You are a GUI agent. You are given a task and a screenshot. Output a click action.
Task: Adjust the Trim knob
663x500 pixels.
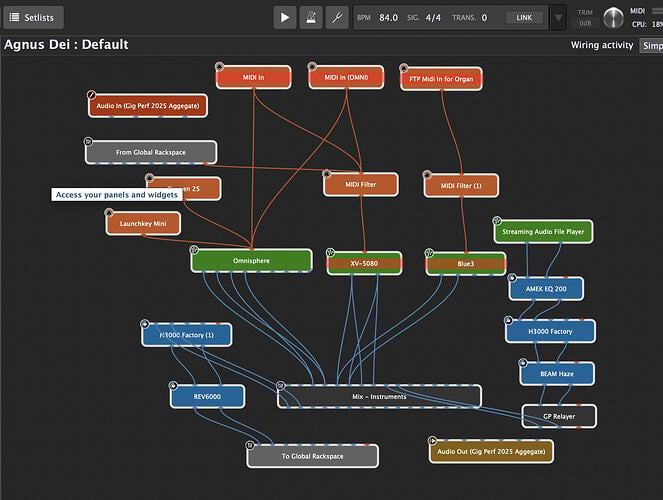[x=613, y=18]
